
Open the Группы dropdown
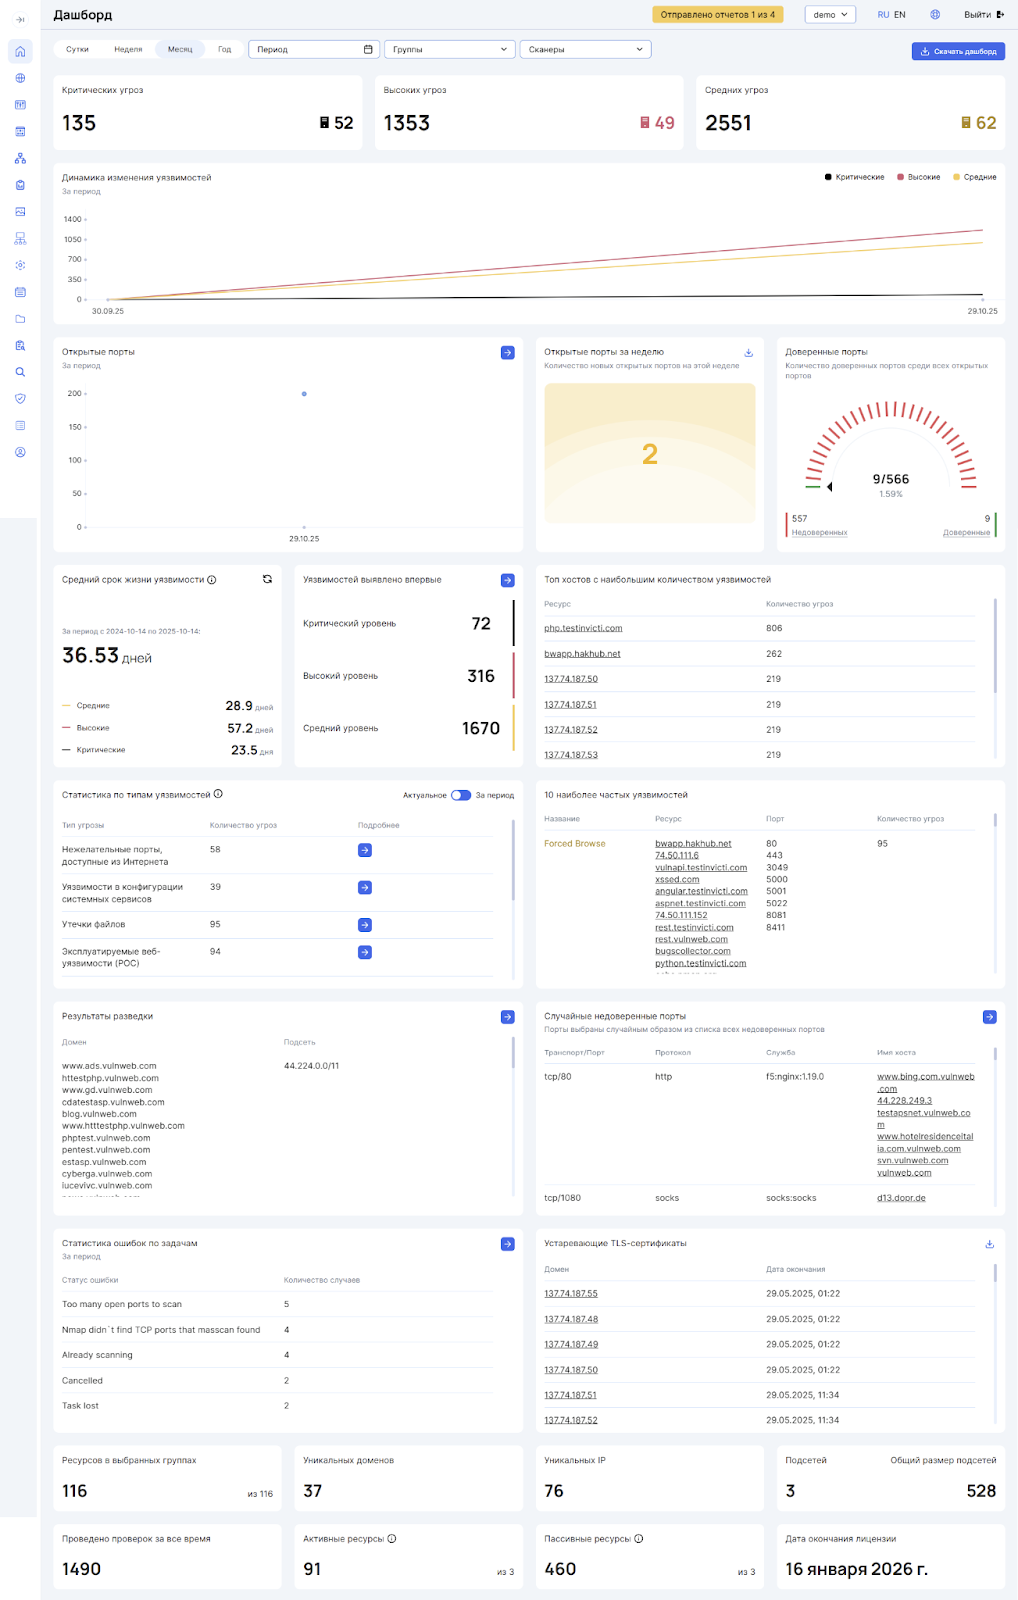click(449, 49)
